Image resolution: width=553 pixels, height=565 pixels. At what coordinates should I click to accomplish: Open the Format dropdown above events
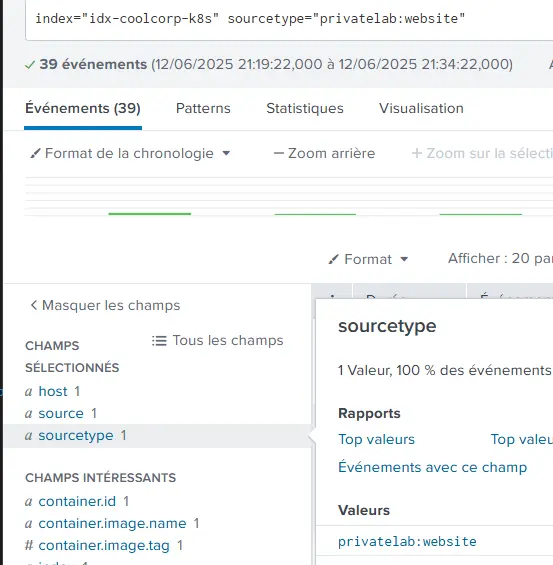(x=368, y=259)
